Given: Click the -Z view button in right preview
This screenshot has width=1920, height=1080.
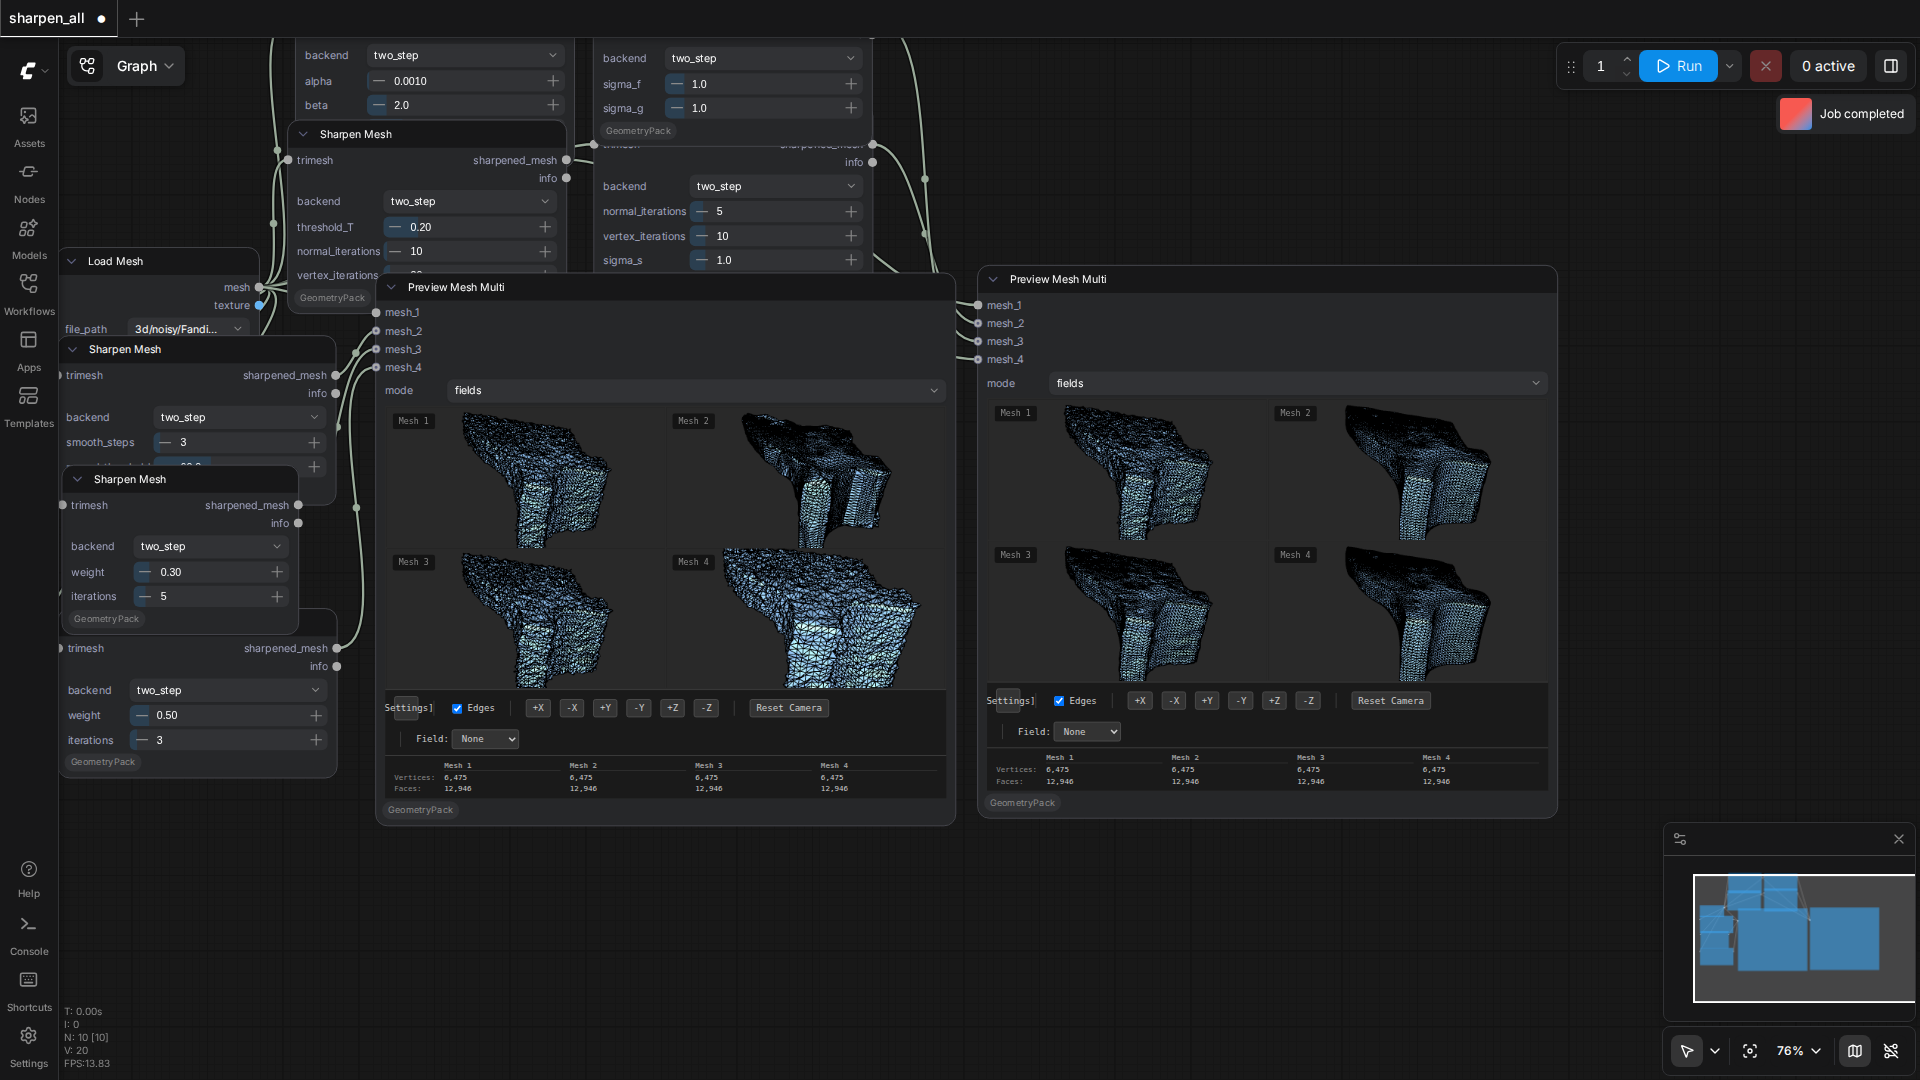Looking at the screenshot, I should 1308,701.
